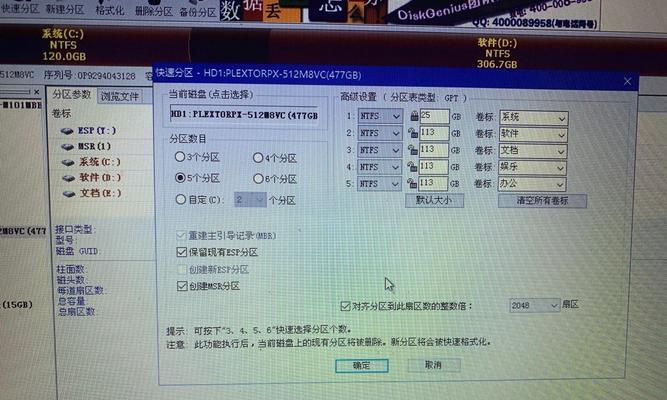Click the 清空所有卷标 button
The image size is (667, 400).
pos(542,201)
